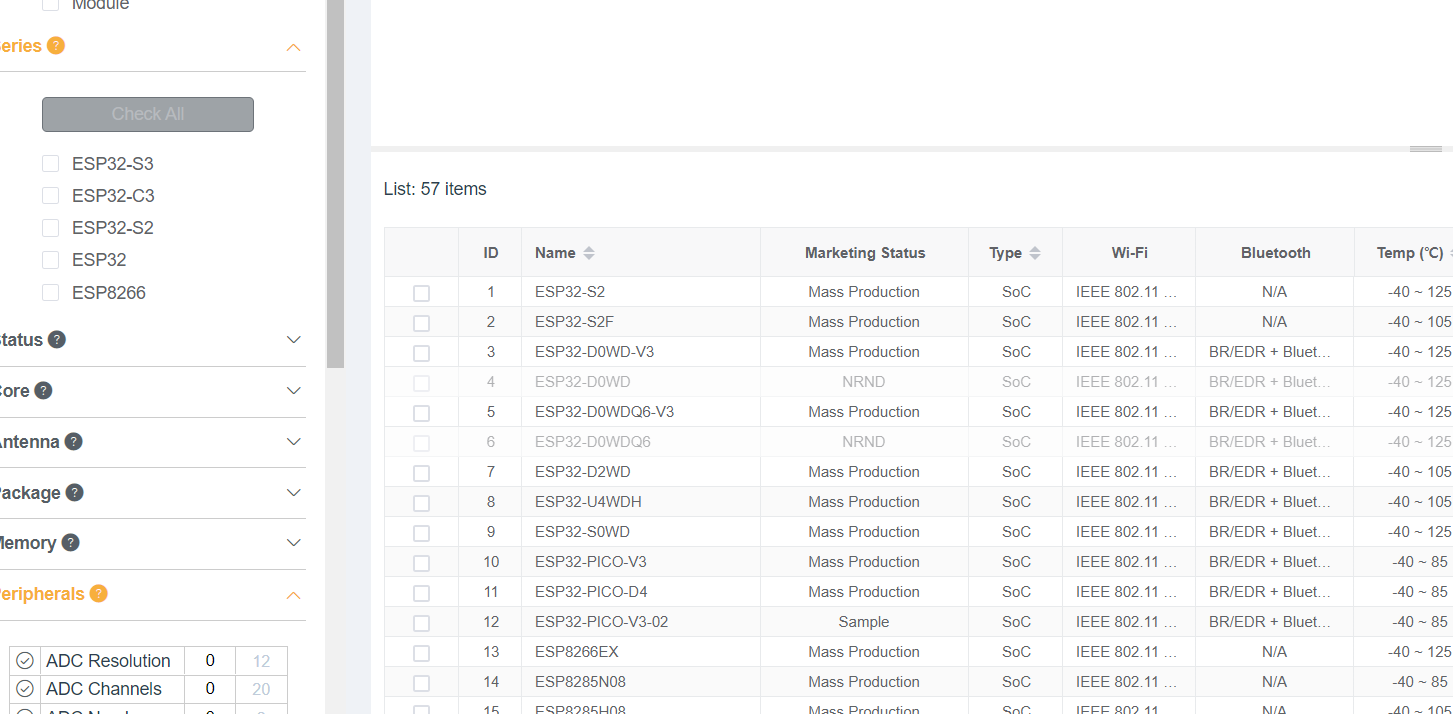The image size is (1453, 714).
Task: Tick the ESP8266 series checkbox
Action: click(x=50, y=292)
